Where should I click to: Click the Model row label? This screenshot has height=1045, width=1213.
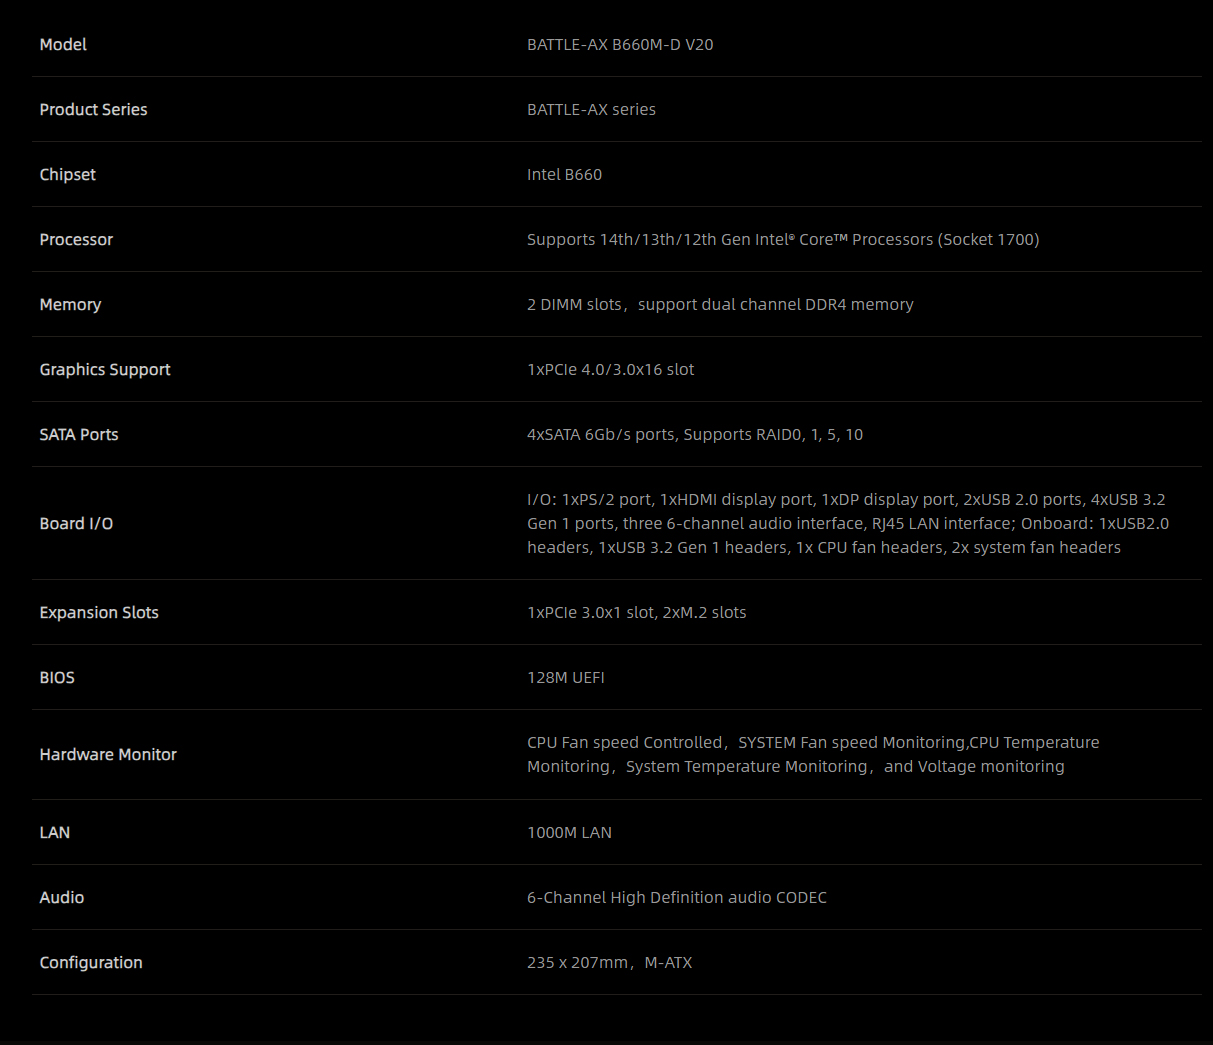(63, 45)
